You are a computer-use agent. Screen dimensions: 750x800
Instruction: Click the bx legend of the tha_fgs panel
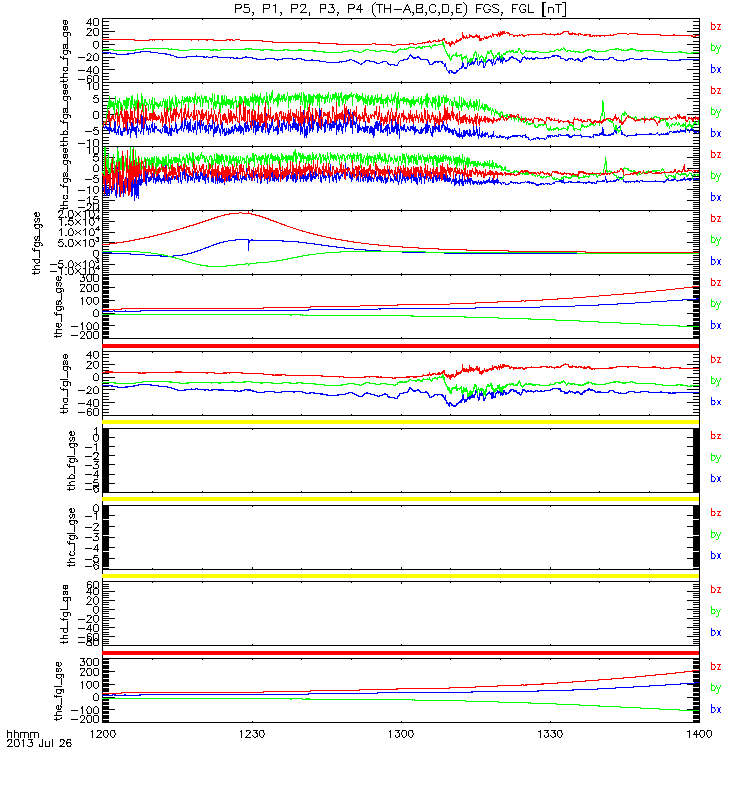[x=716, y=69]
